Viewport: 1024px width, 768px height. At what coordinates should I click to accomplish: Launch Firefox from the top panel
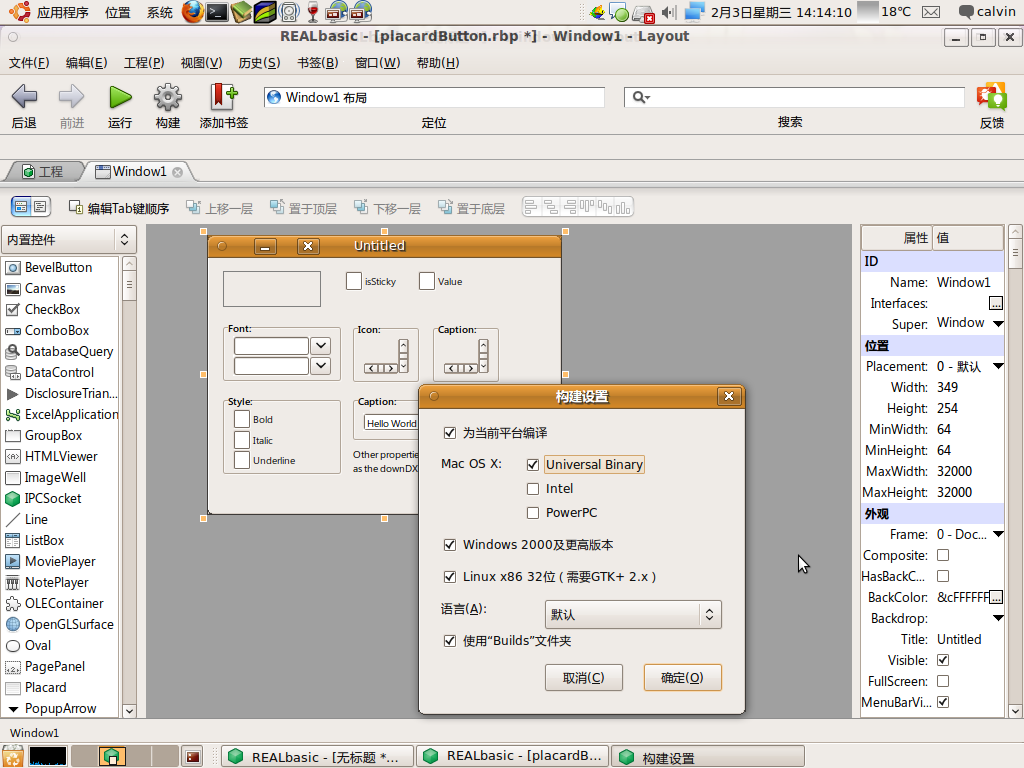click(192, 12)
